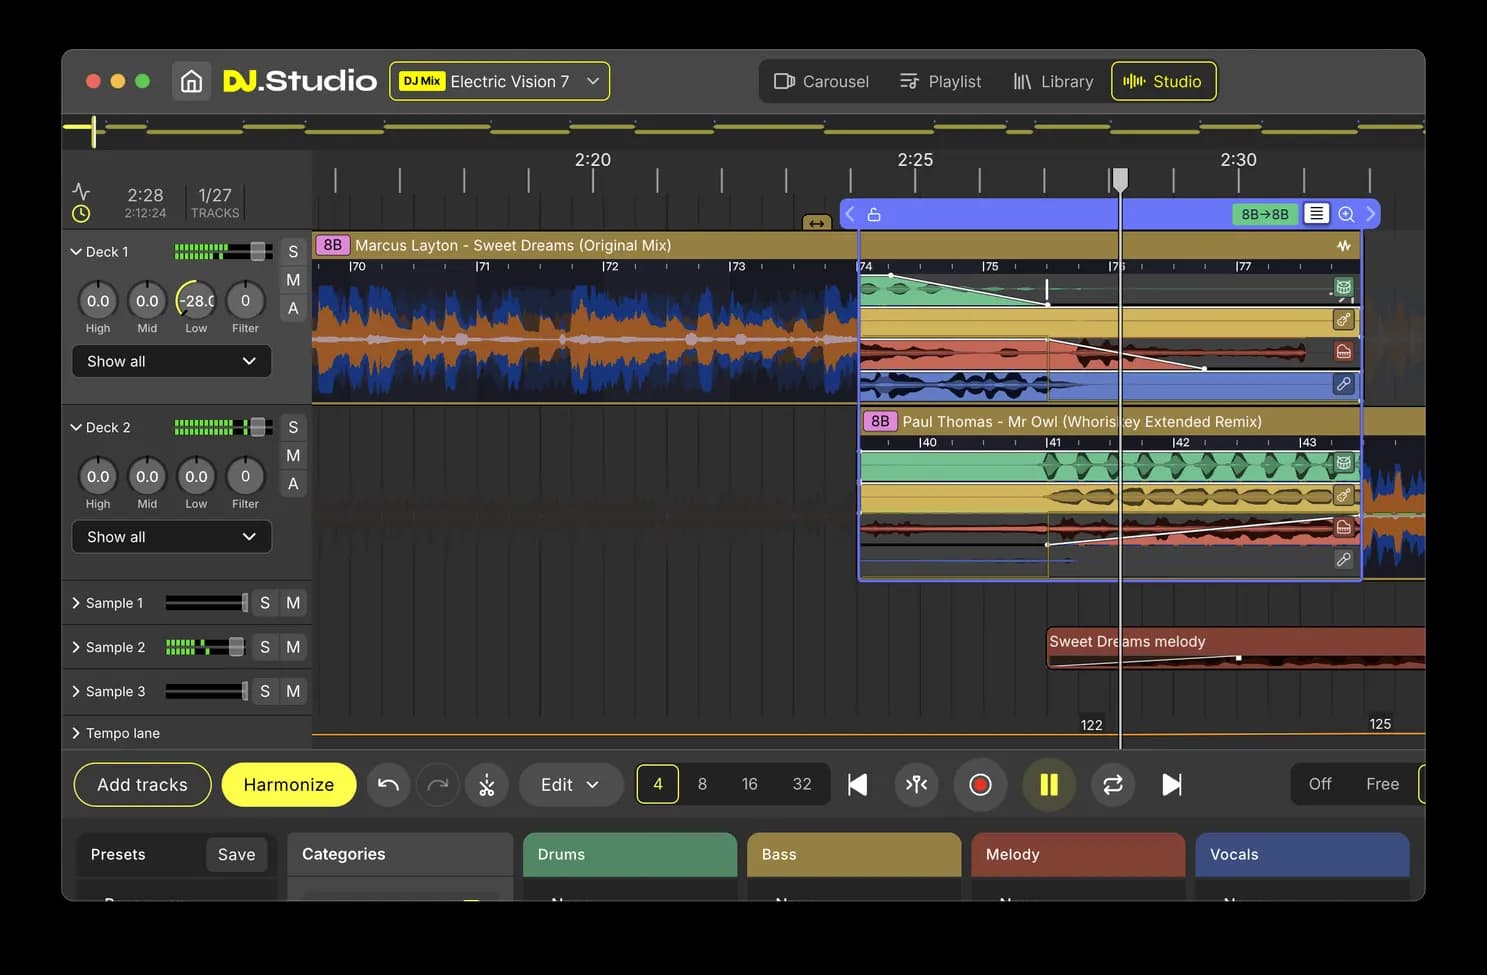
Task: Toggle automation A on Deck 2
Action: (x=293, y=484)
